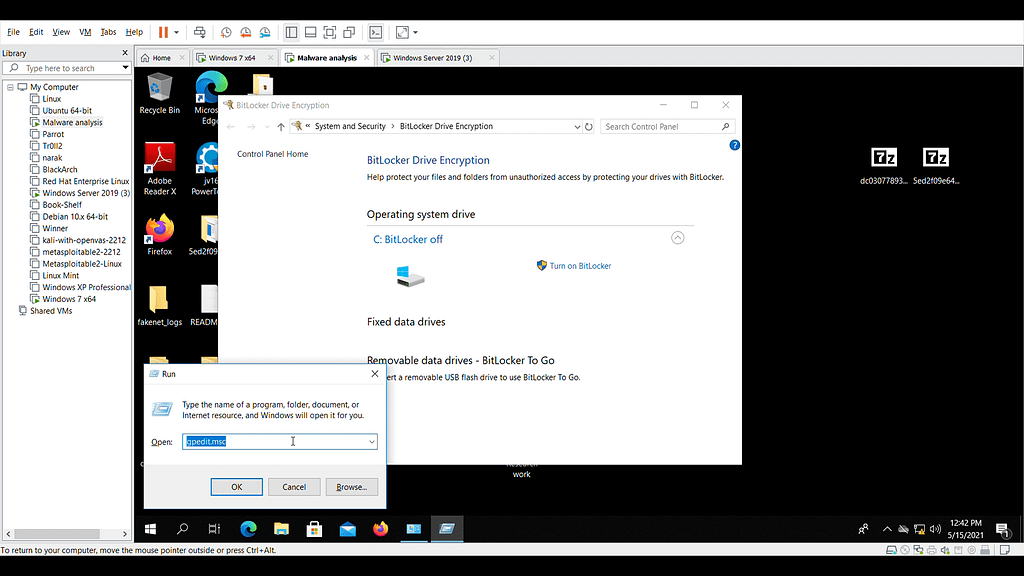This screenshot has height=576, width=1024.
Task: Click the Firefox icon in the taskbar
Action: tap(381, 529)
